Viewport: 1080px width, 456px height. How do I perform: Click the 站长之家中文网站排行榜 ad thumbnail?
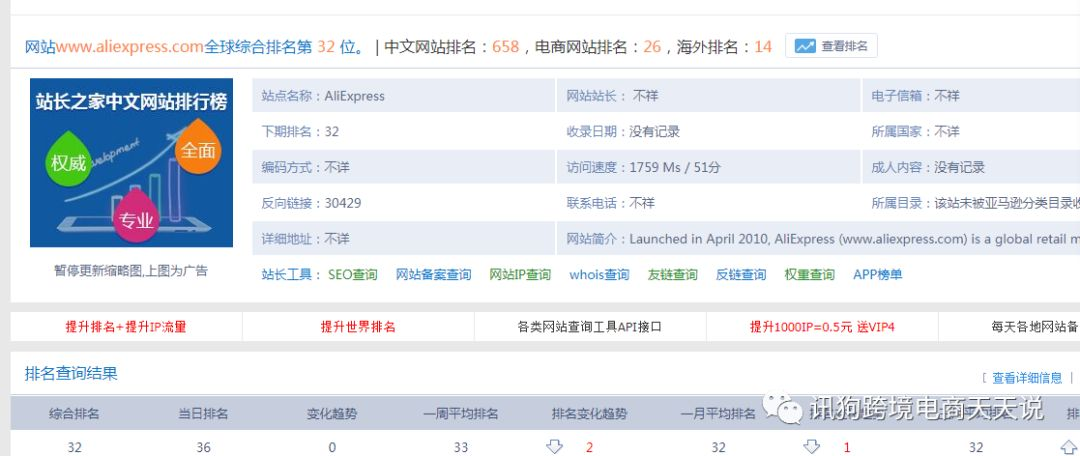coord(131,163)
